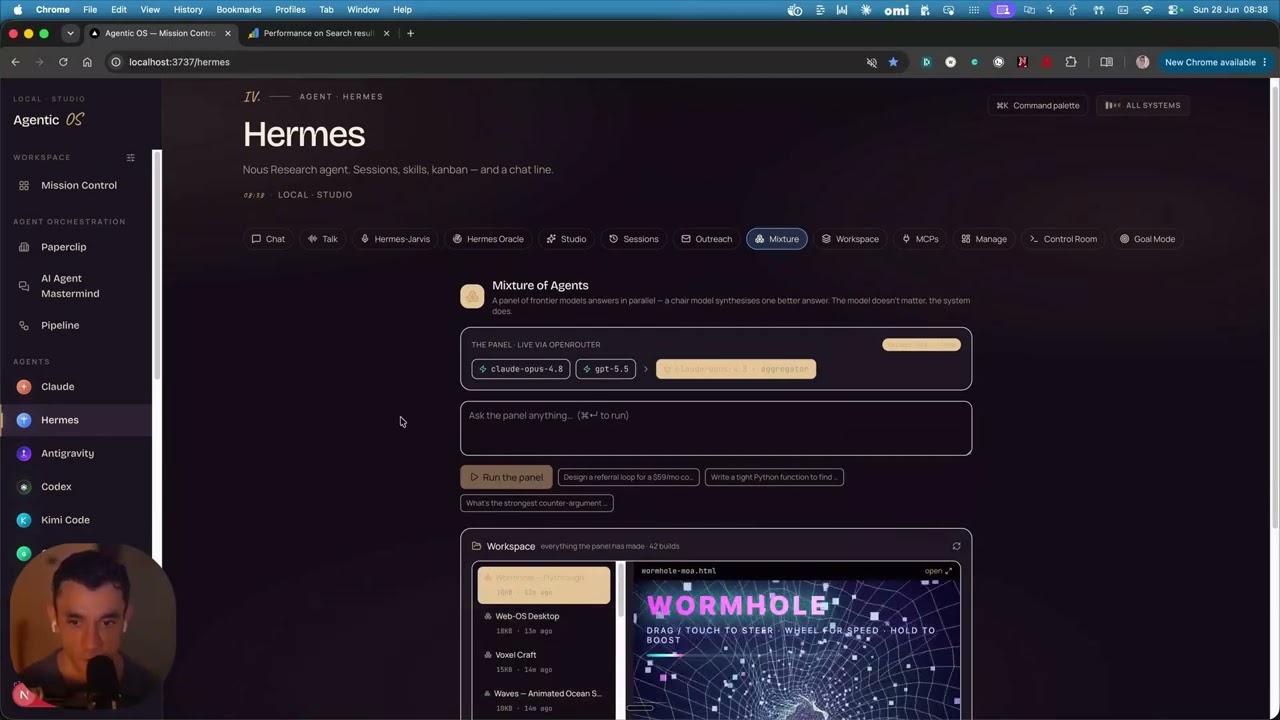Select the Claude agent
Image resolution: width=1280 pixels, height=720 pixels.
(57, 386)
